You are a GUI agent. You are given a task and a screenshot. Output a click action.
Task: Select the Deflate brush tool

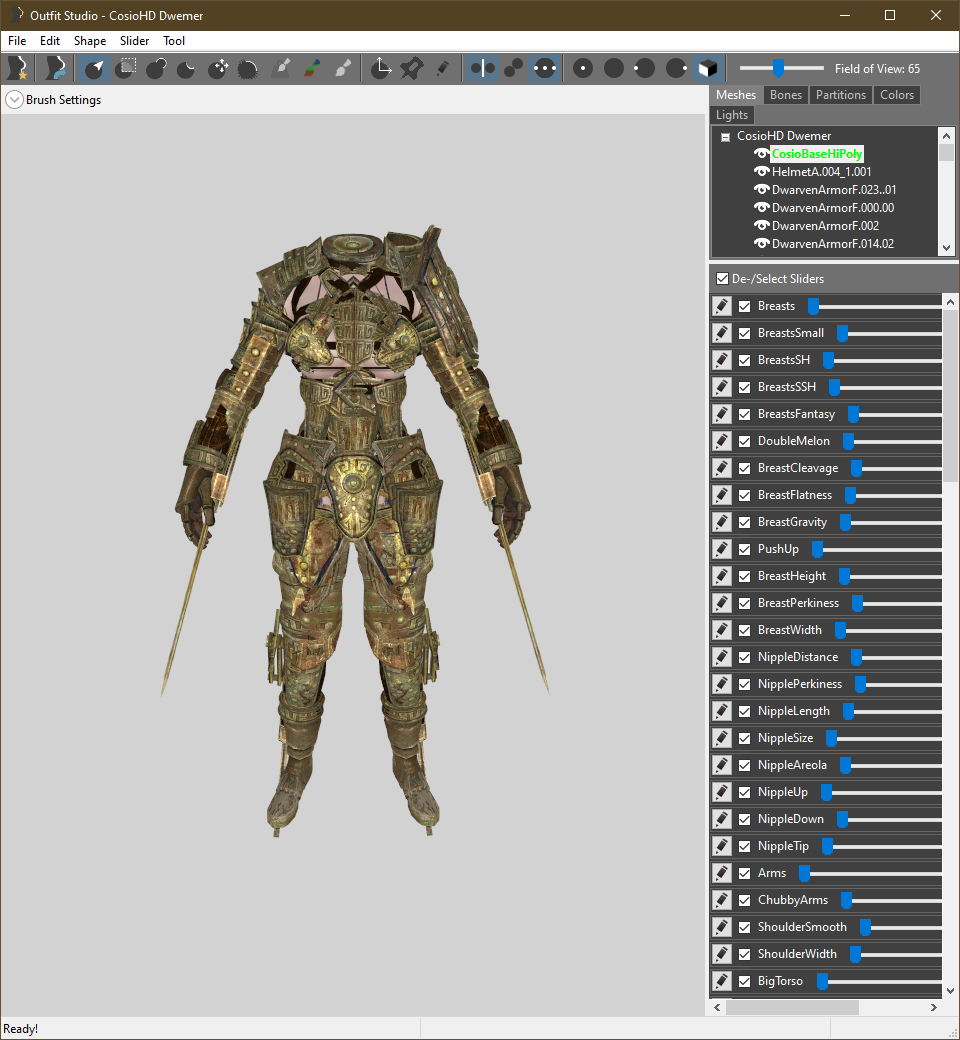coord(187,68)
